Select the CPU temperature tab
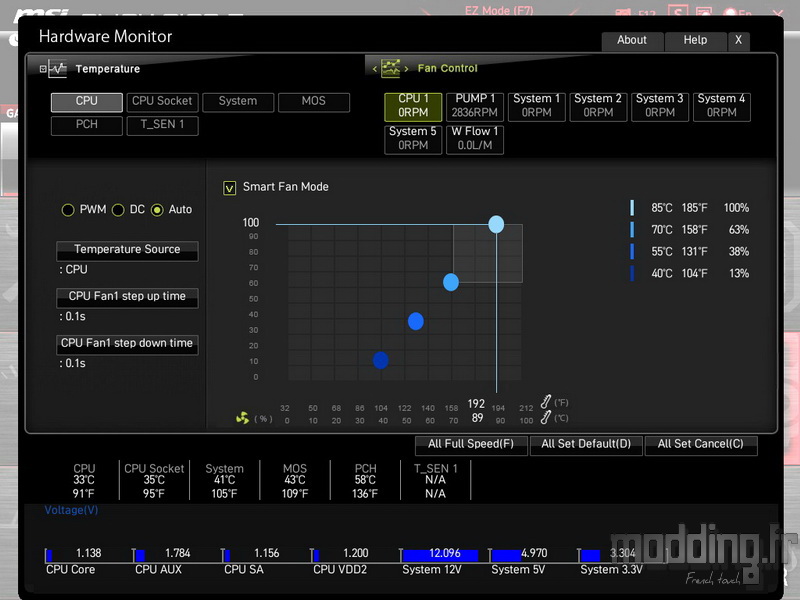 [x=87, y=102]
